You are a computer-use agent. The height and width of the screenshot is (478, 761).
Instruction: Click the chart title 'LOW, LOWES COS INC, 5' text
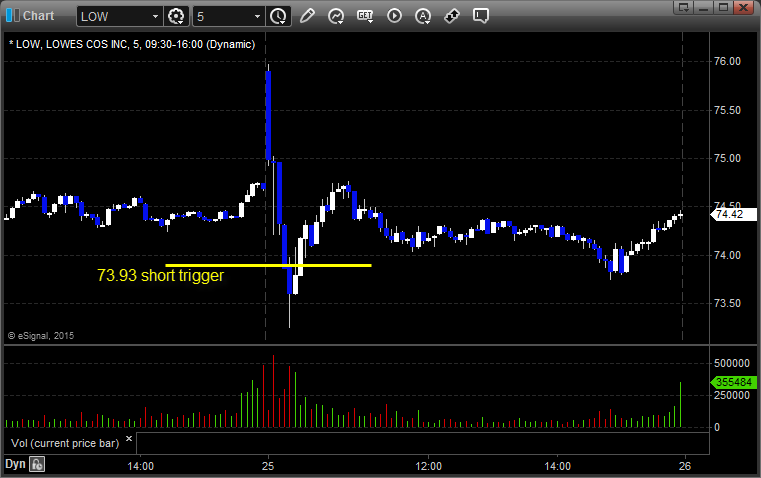pyautogui.click(x=78, y=44)
